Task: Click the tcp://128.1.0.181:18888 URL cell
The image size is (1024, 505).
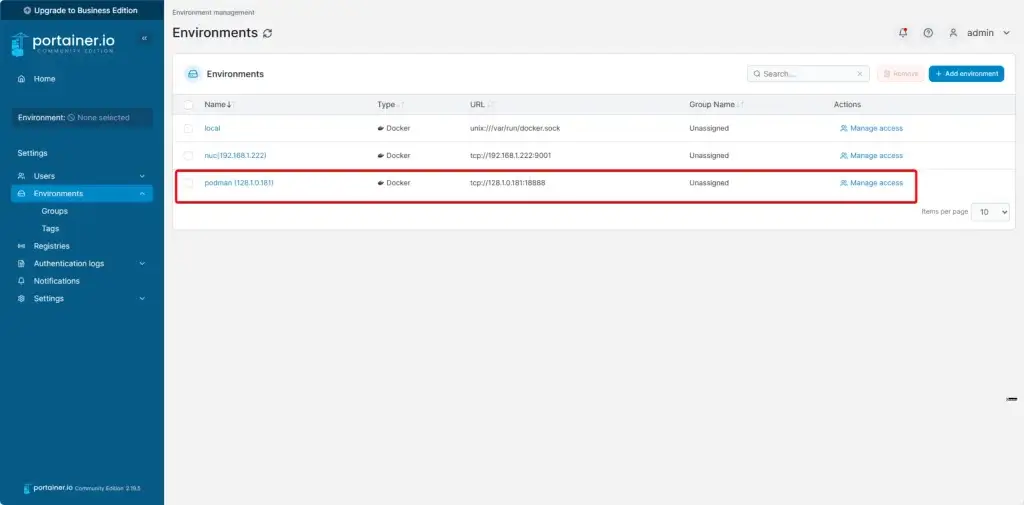Action: click(507, 184)
